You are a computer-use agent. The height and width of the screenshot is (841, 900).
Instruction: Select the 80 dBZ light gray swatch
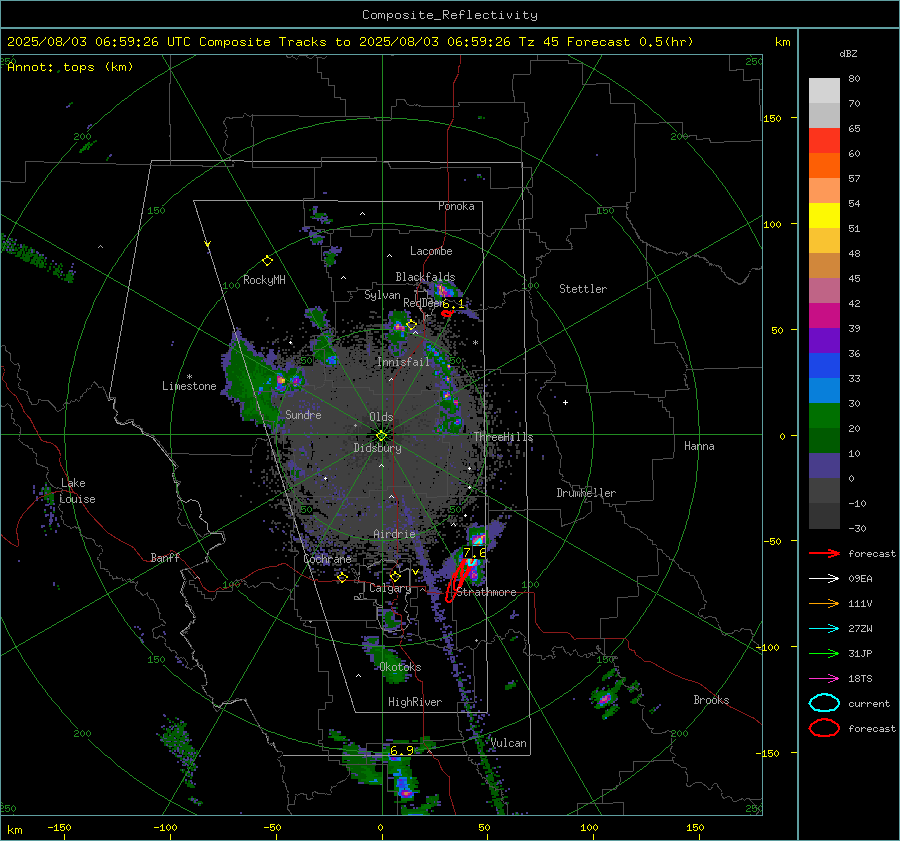(824, 90)
